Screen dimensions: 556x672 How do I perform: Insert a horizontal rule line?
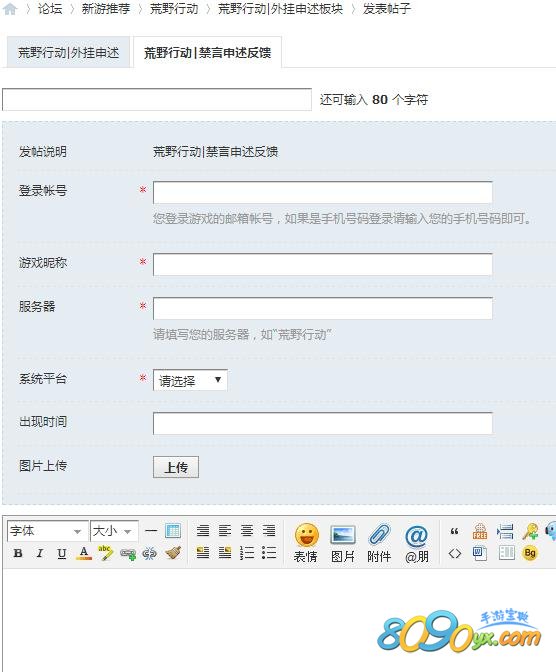tap(150, 531)
